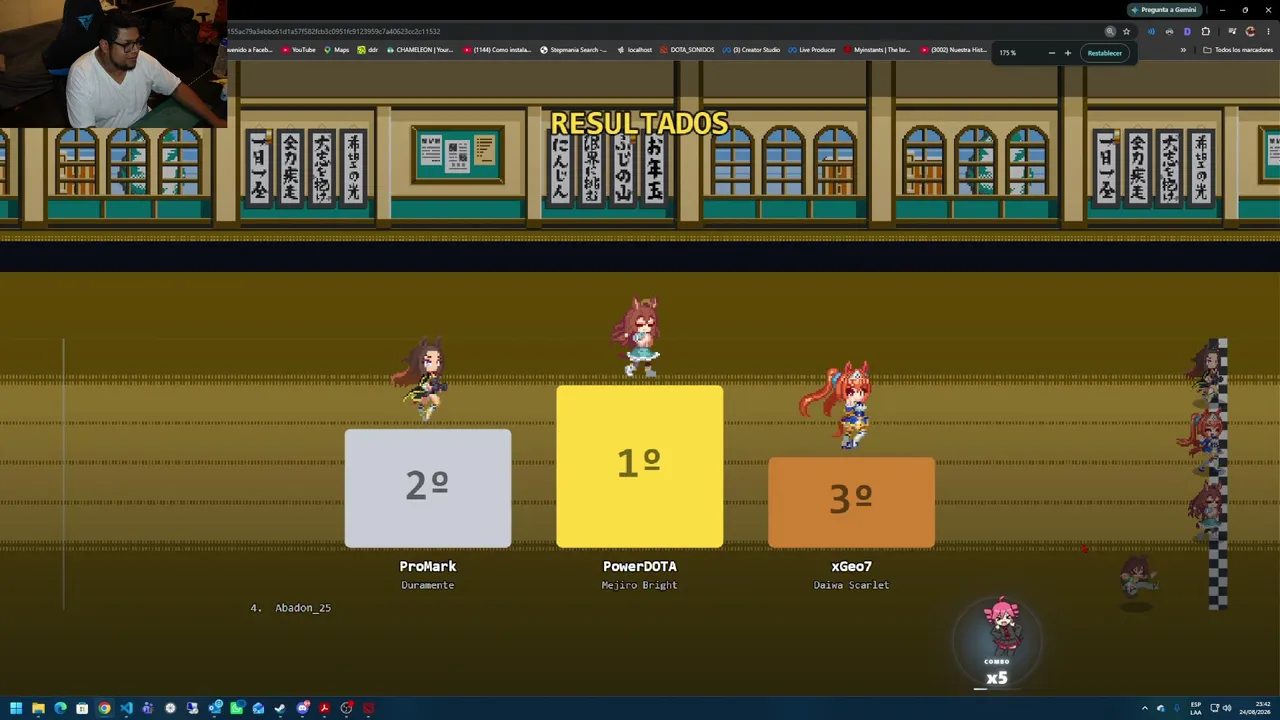Click the player name PowerDOTA
The image size is (1280, 720).
(640, 566)
